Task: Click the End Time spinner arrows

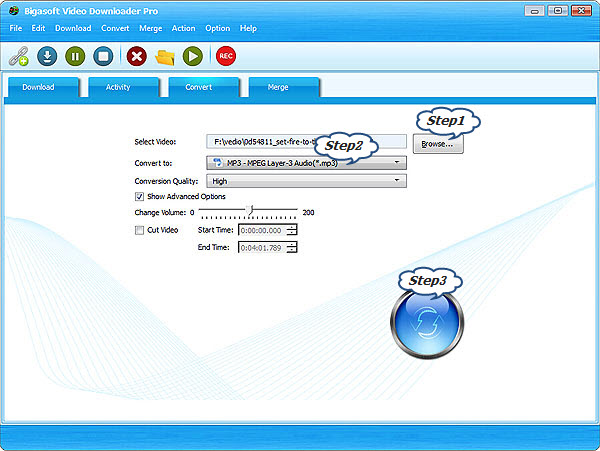Action: point(292,248)
